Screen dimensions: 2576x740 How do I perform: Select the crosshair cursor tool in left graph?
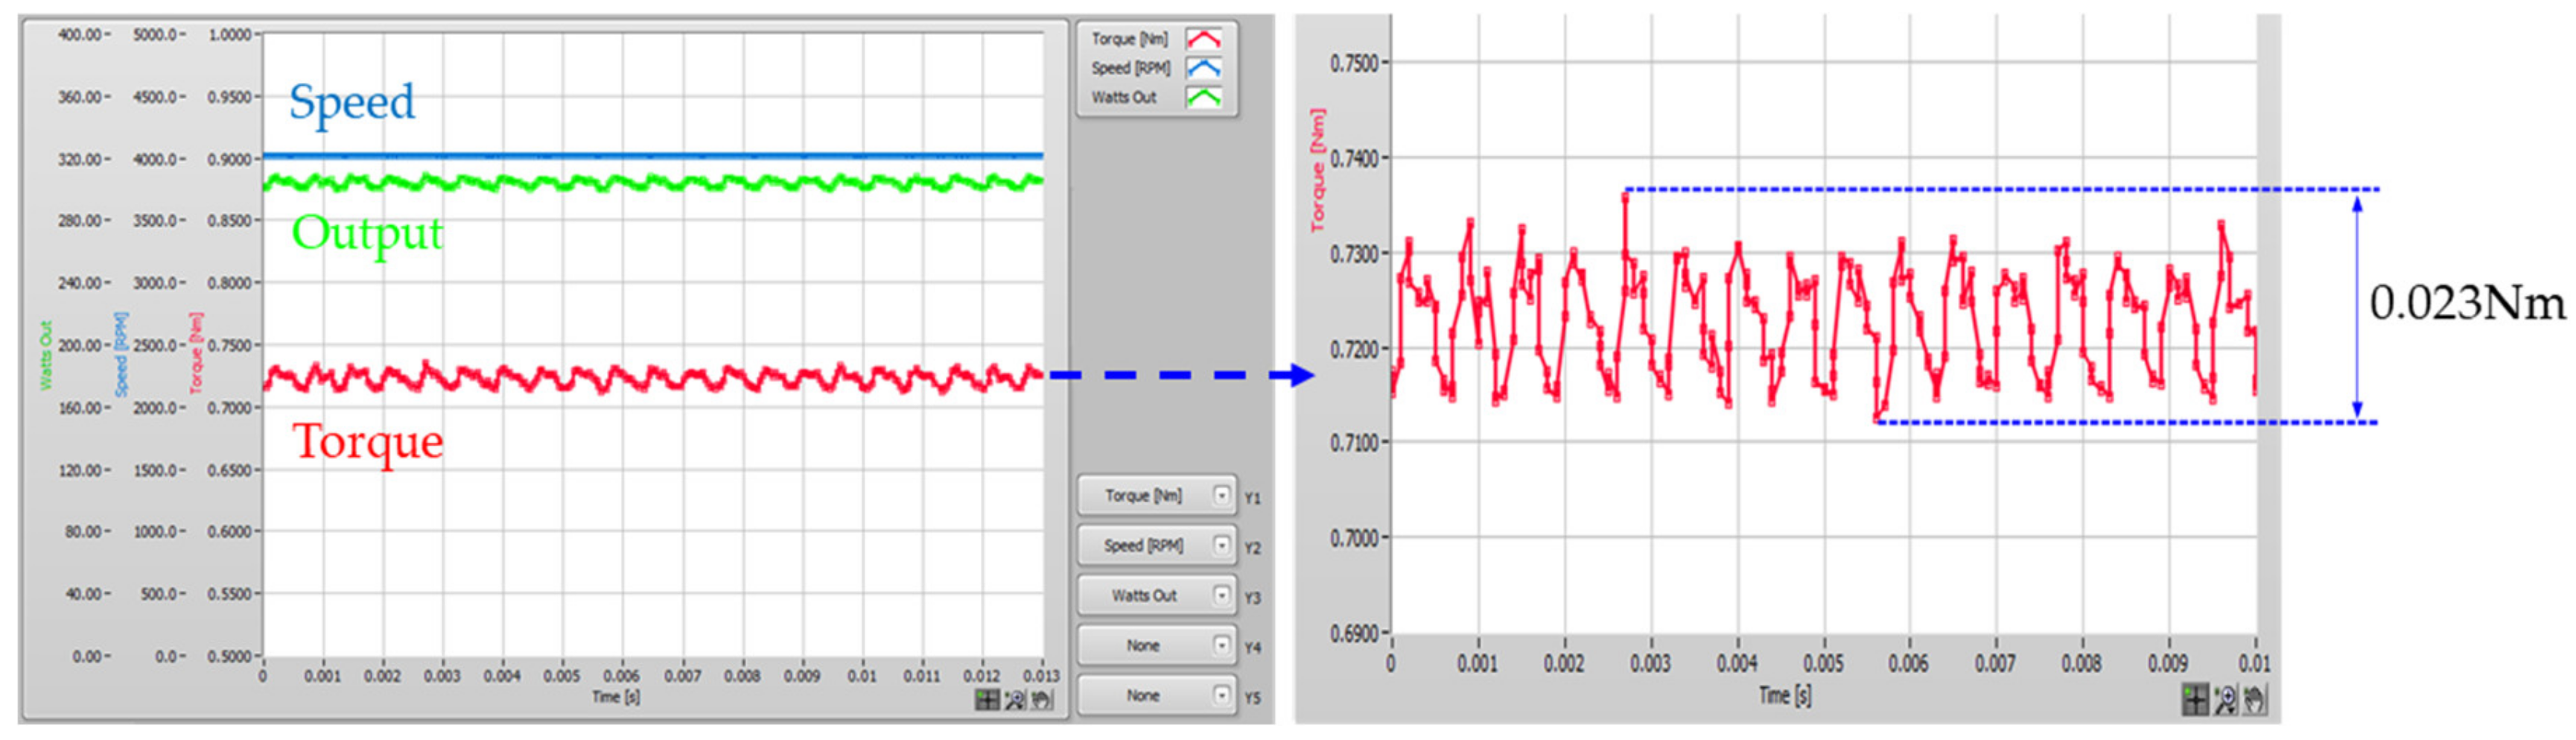click(x=987, y=699)
